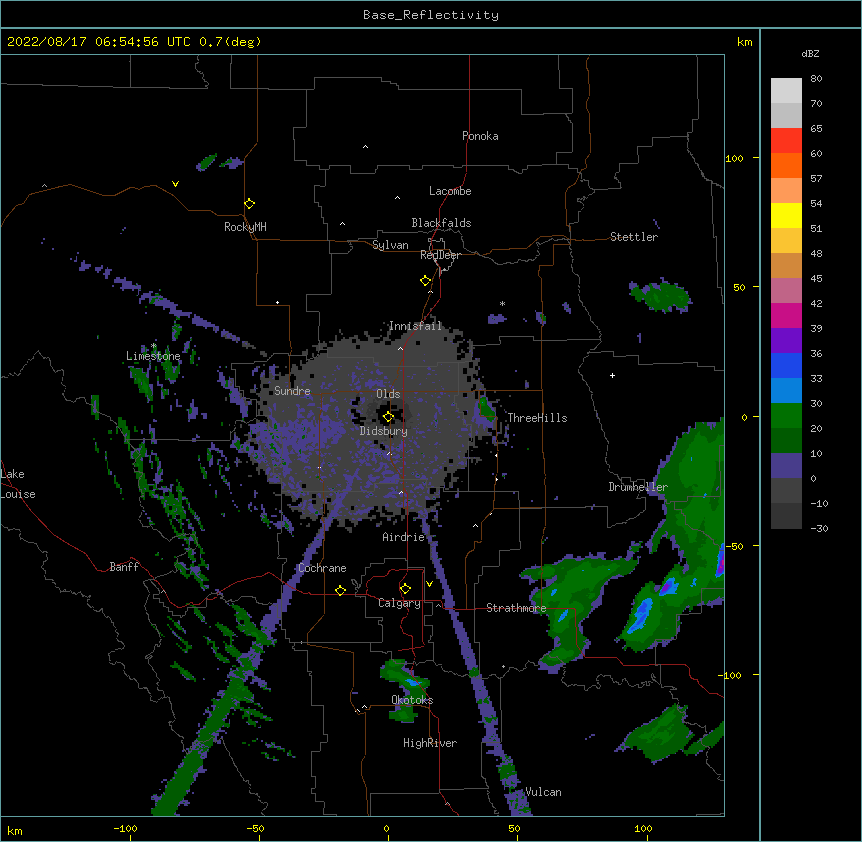This screenshot has height=842, width=862.
Task: Click the Okotoks label
Action: [412, 700]
